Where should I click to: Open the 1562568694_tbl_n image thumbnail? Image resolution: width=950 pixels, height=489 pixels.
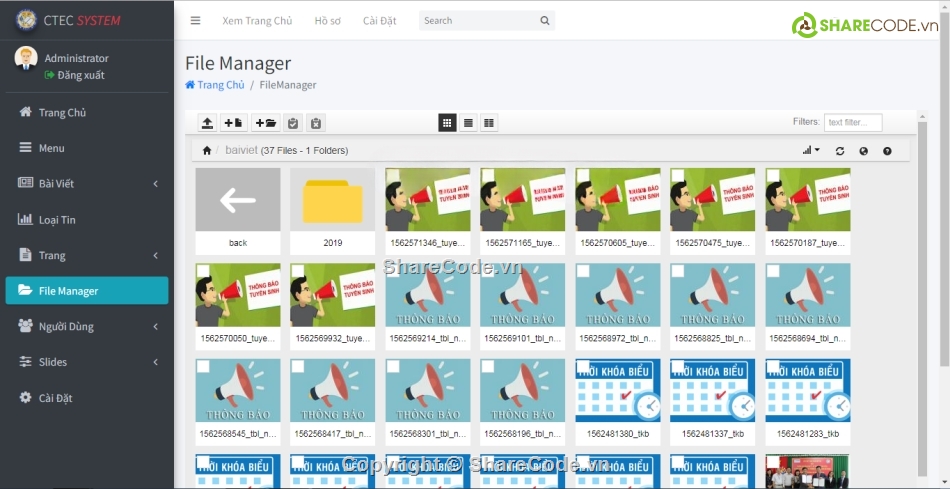(x=808, y=295)
